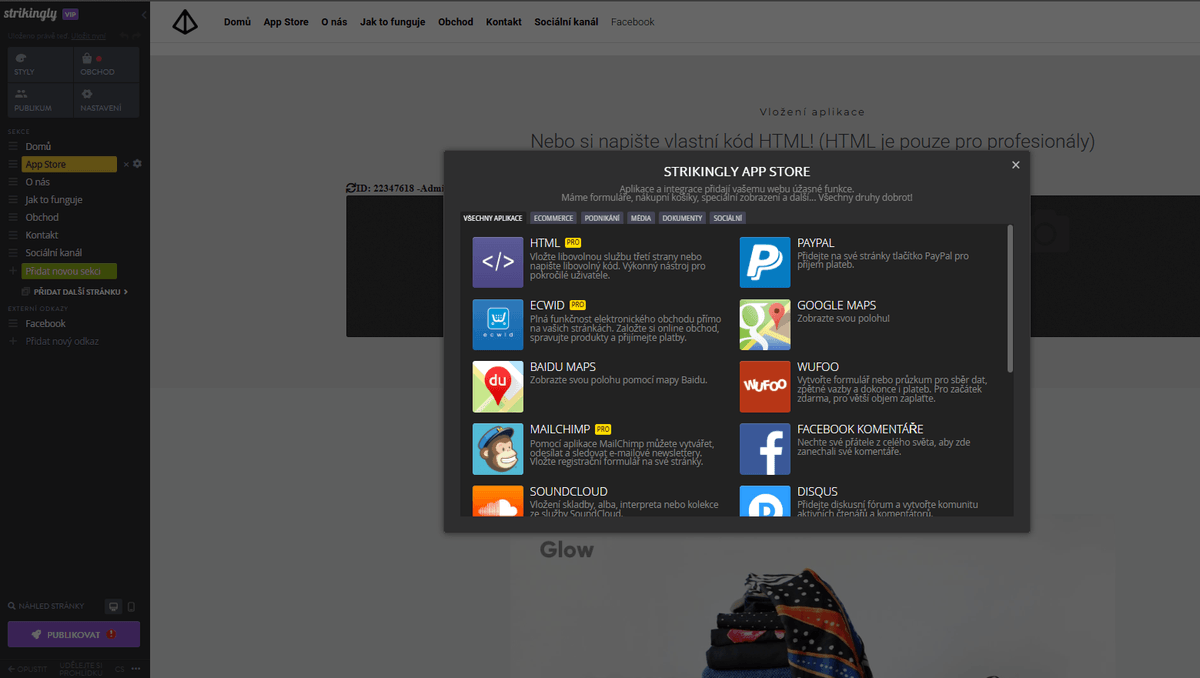The height and width of the screenshot is (678, 1200).
Task: Select O nás section in sidebar
Action: [37, 182]
